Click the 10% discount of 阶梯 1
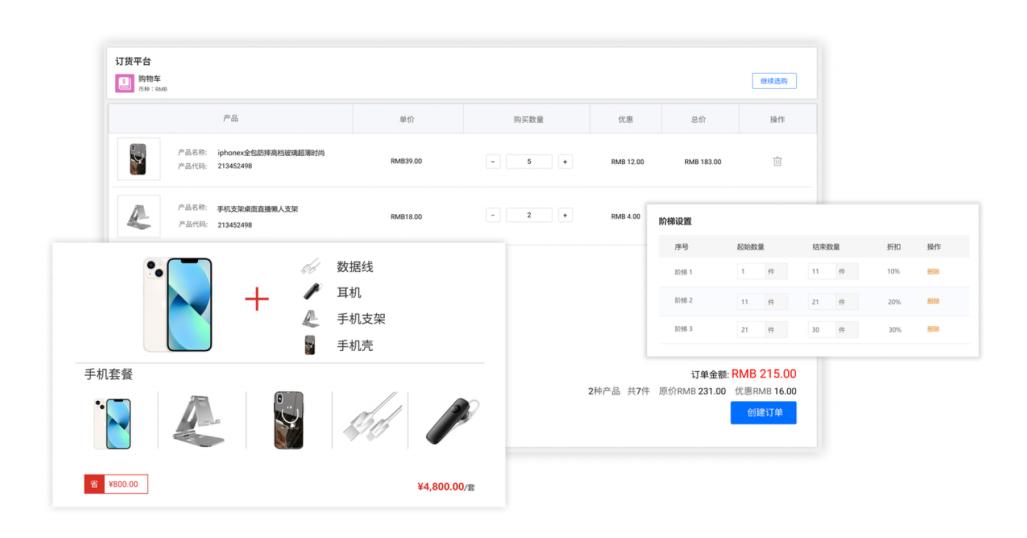Screen dimensions: 1027x538 [x=893, y=271]
